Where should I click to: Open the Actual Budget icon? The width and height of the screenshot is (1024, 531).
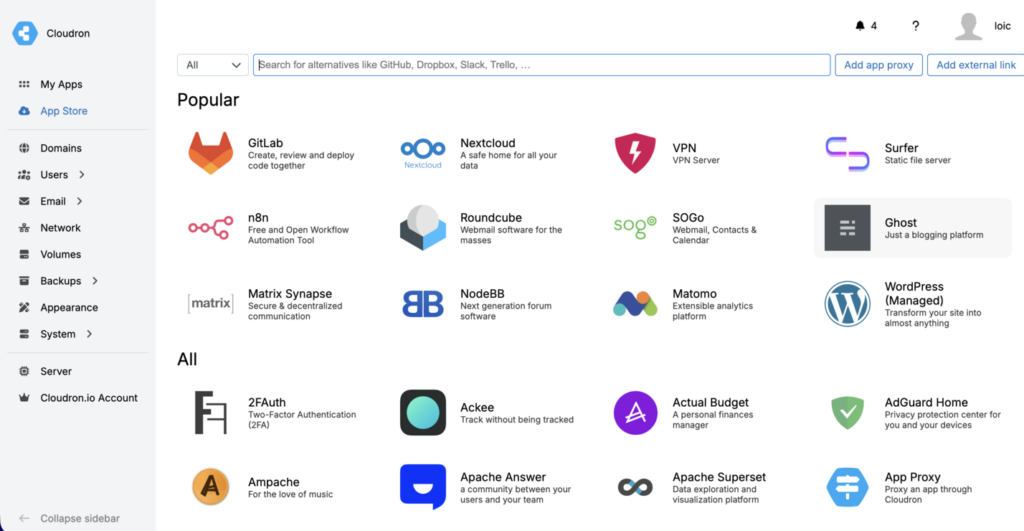coord(635,413)
